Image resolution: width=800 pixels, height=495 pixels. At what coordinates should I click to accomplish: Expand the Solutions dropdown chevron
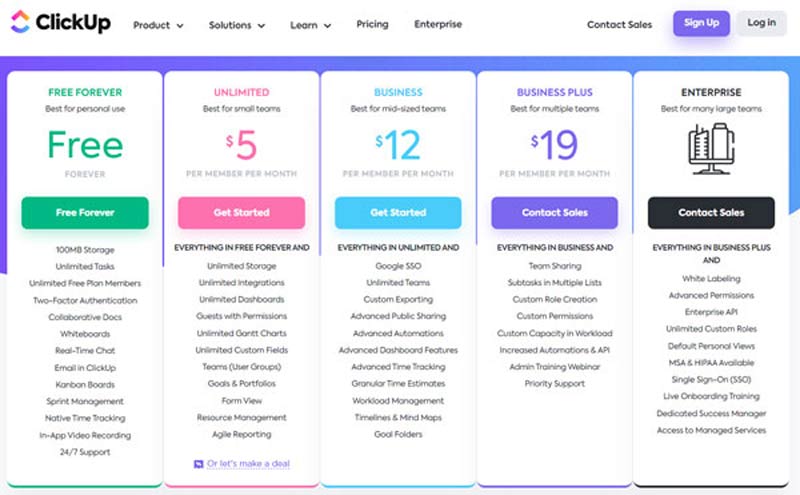[261, 26]
